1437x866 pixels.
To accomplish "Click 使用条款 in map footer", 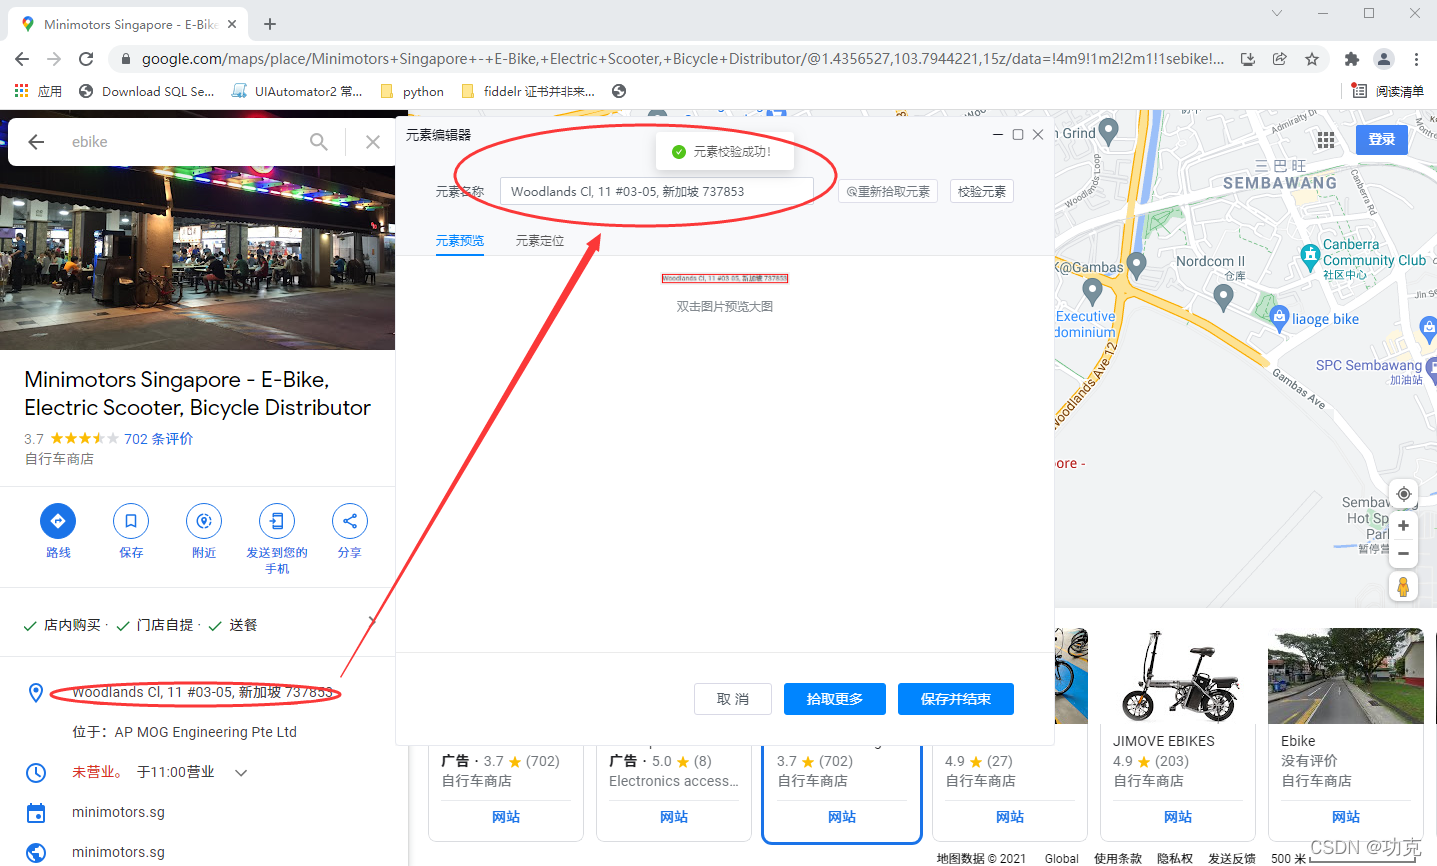I will pyautogui.click(x=1118, y=858).
